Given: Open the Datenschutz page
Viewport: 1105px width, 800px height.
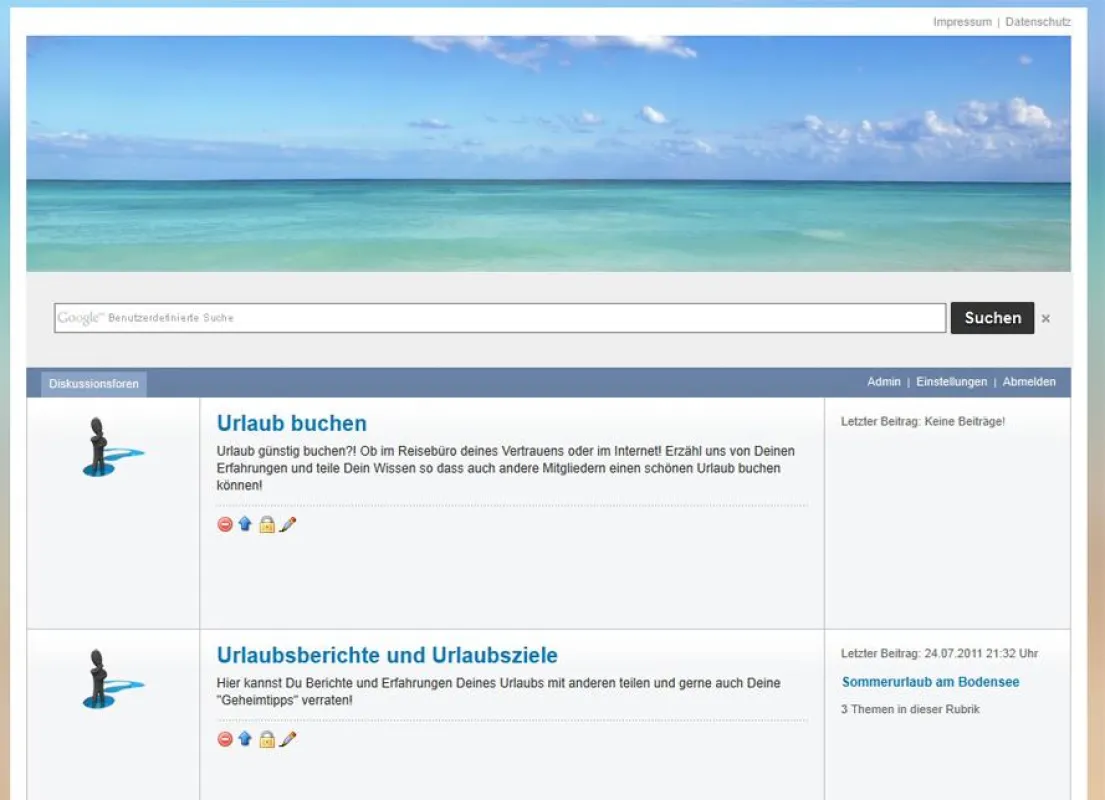Looking at the screenshot, I should click(1038, 22).
